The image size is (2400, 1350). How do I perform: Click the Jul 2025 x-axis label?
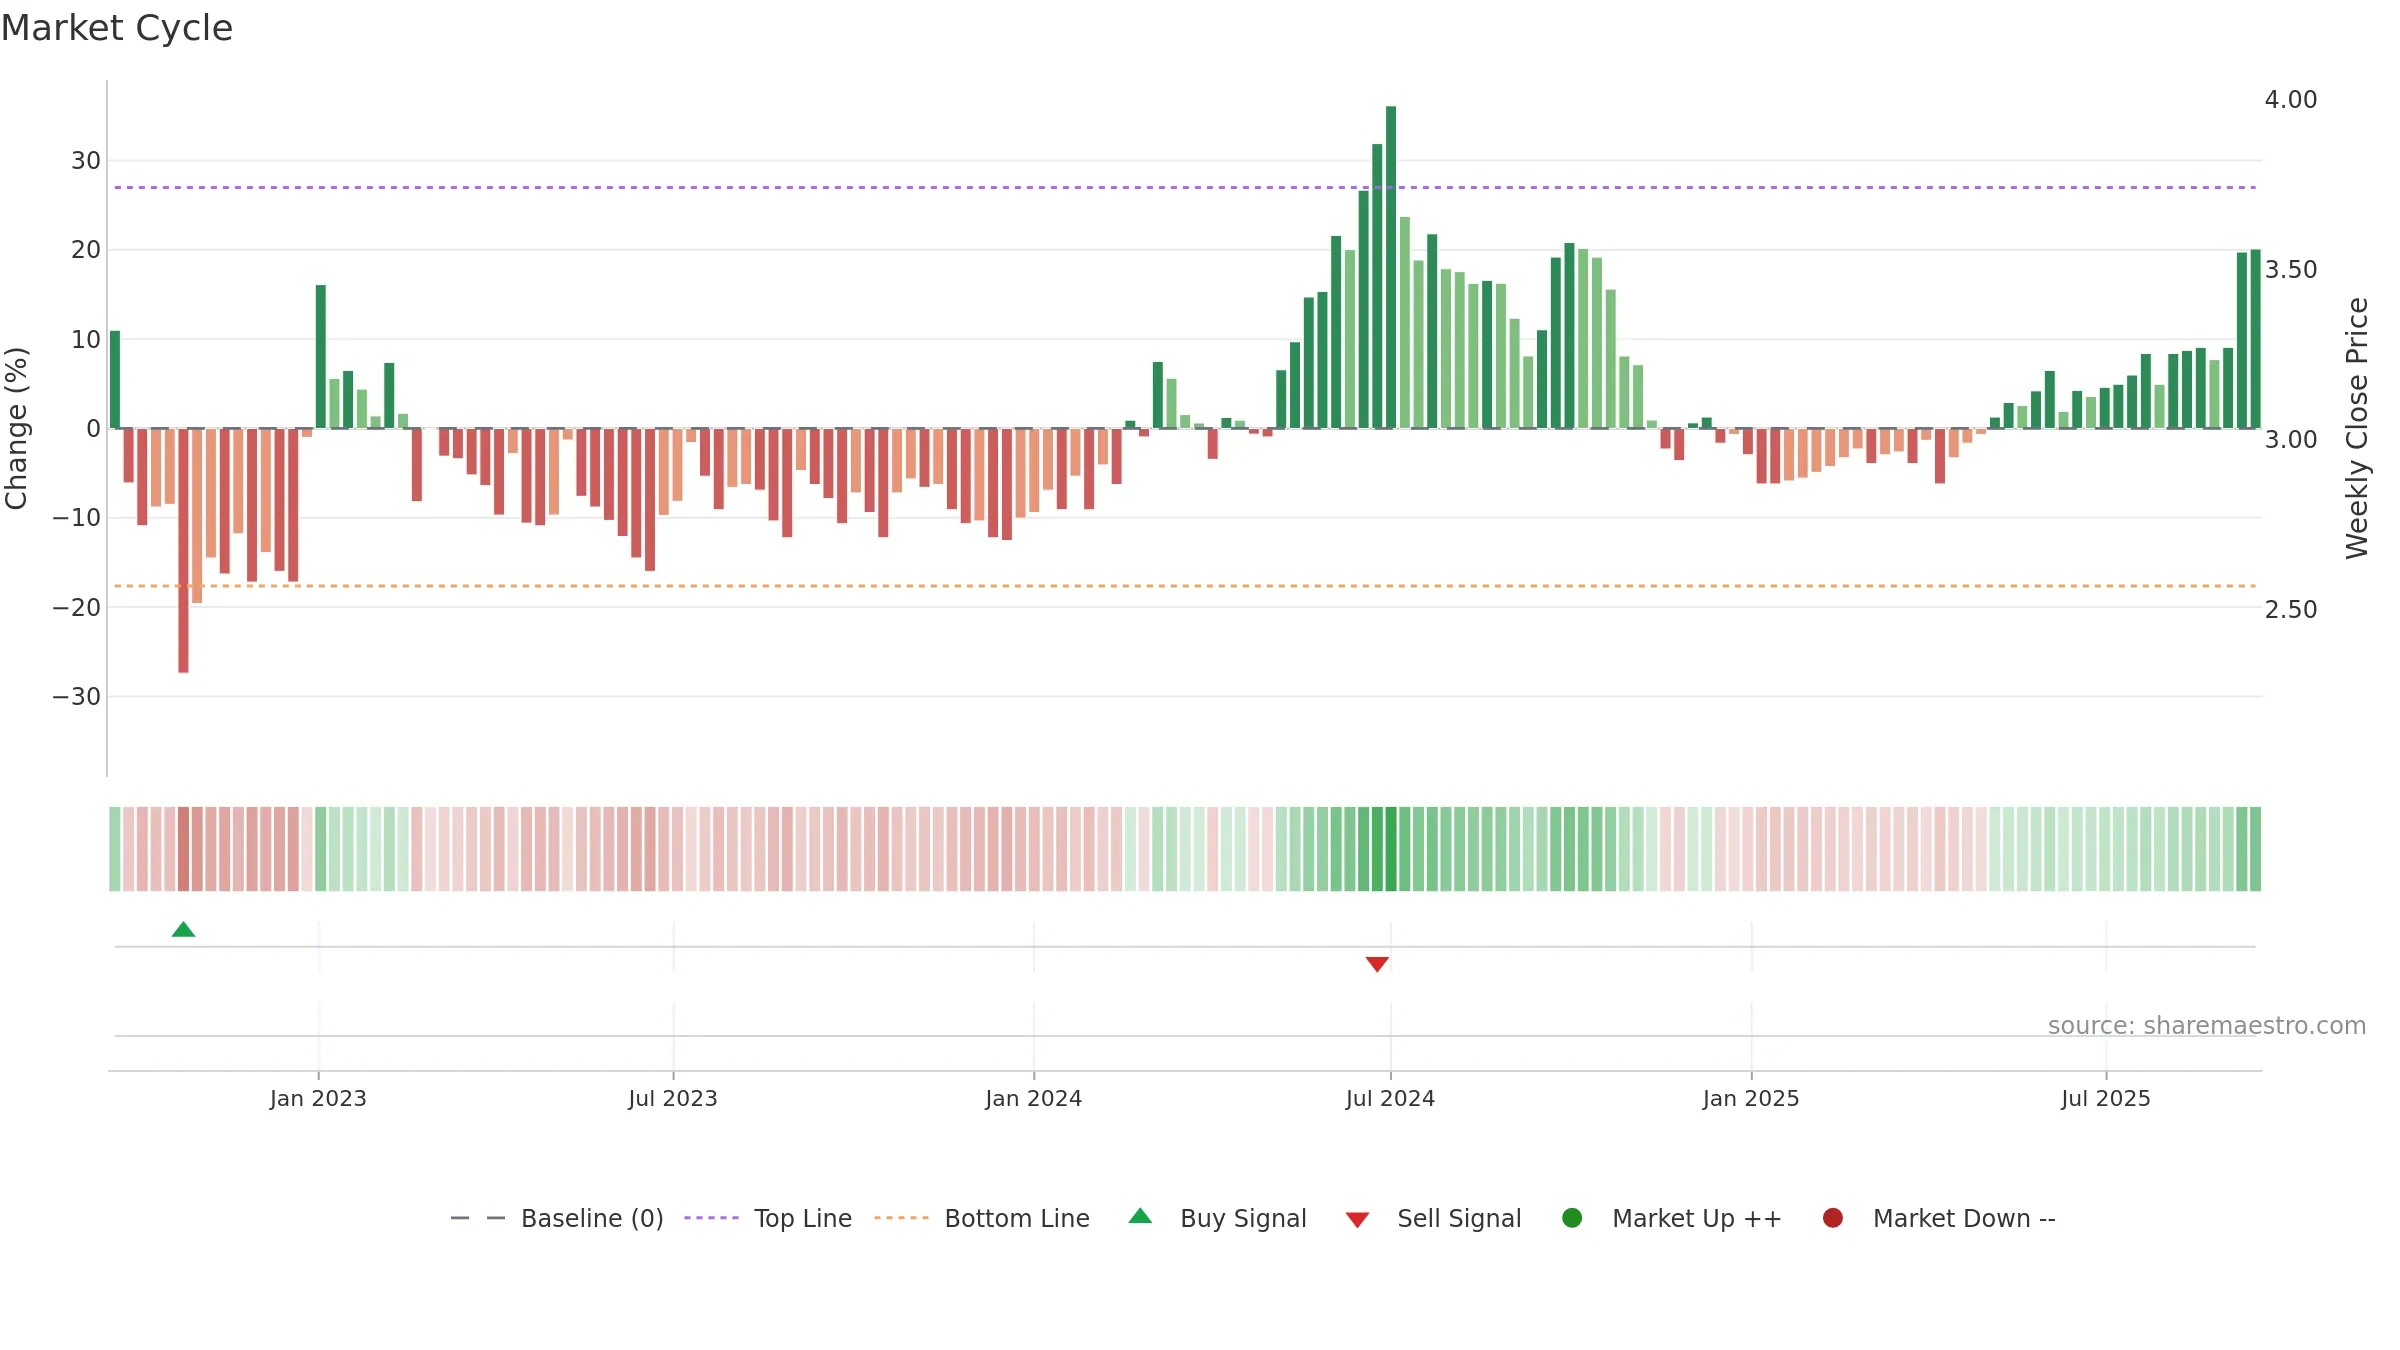[2106, 1098]
